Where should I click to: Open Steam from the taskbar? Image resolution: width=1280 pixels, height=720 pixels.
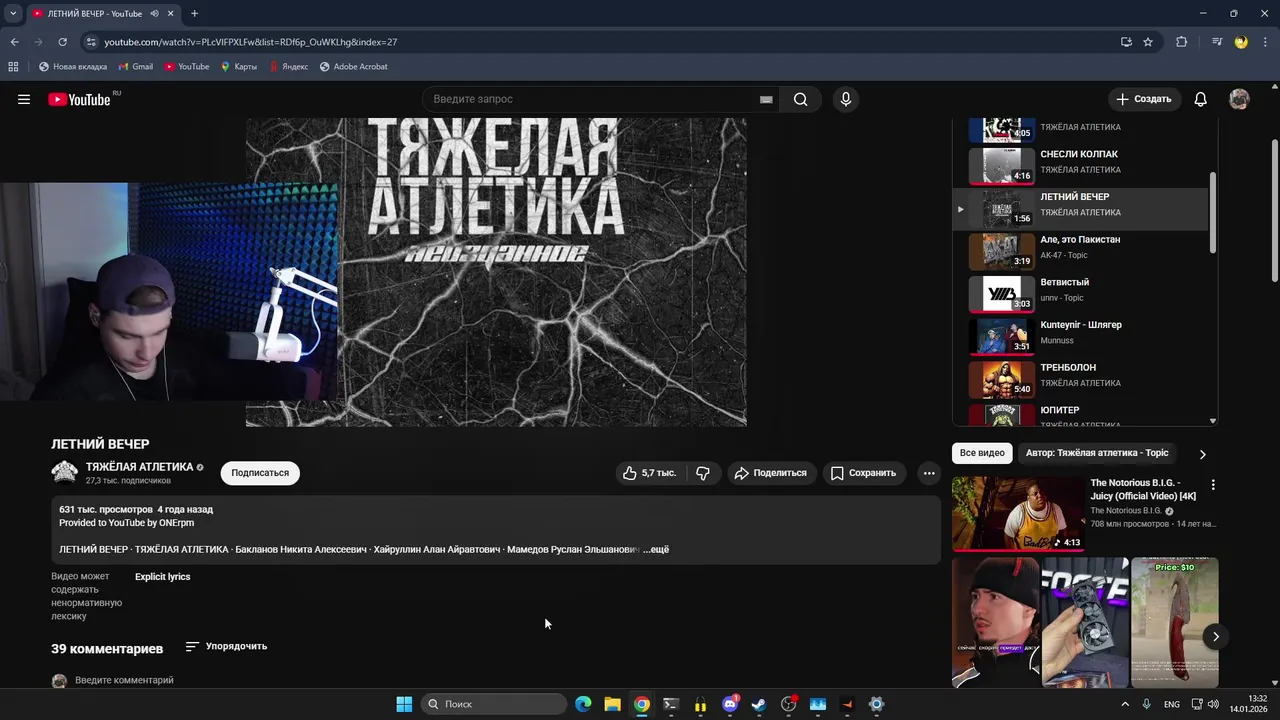759,704
